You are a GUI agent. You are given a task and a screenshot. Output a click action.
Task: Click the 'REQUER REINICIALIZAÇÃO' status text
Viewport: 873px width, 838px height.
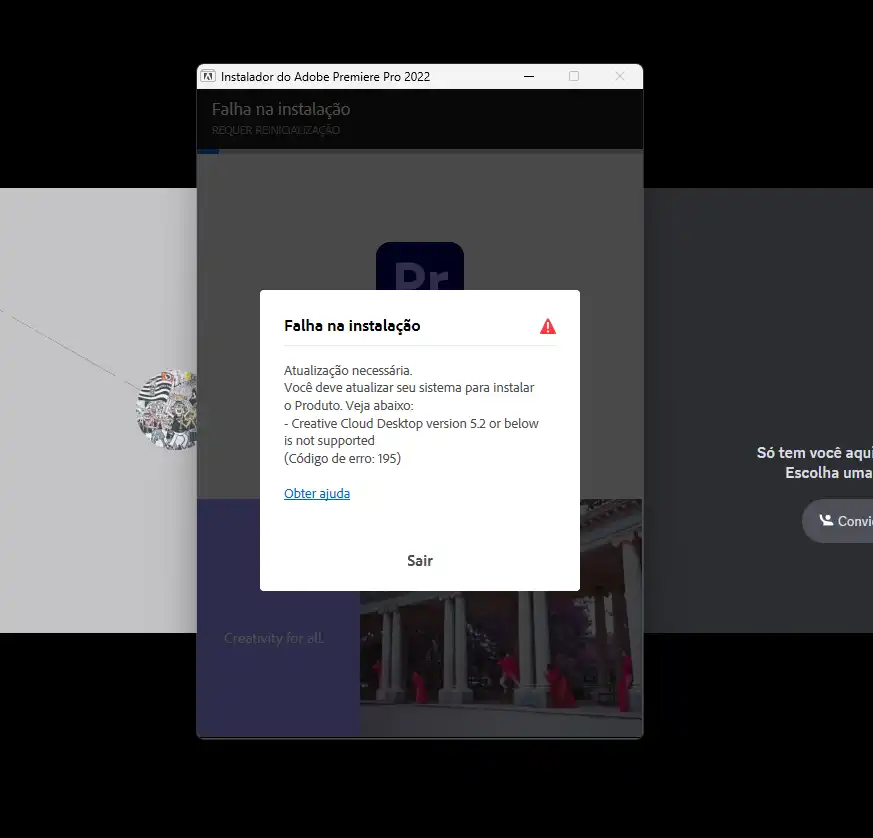pyautogui.click(x=276, y=130)
